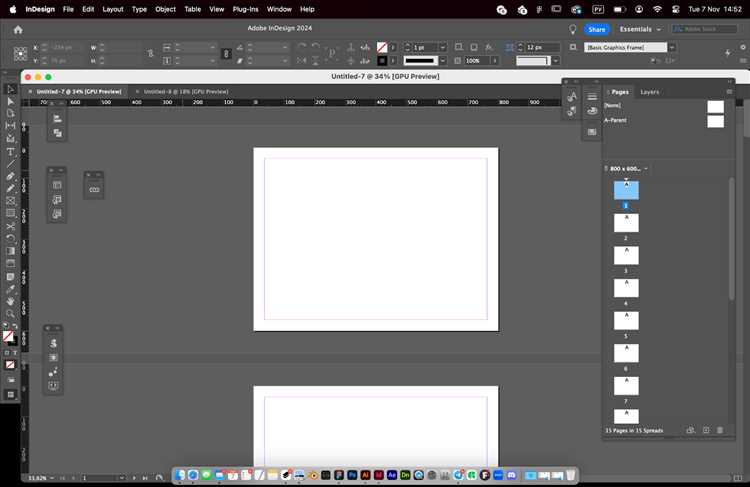Switch to the Untitled-8 document tab
750x487 pixels.
click(x=186, y=91)
